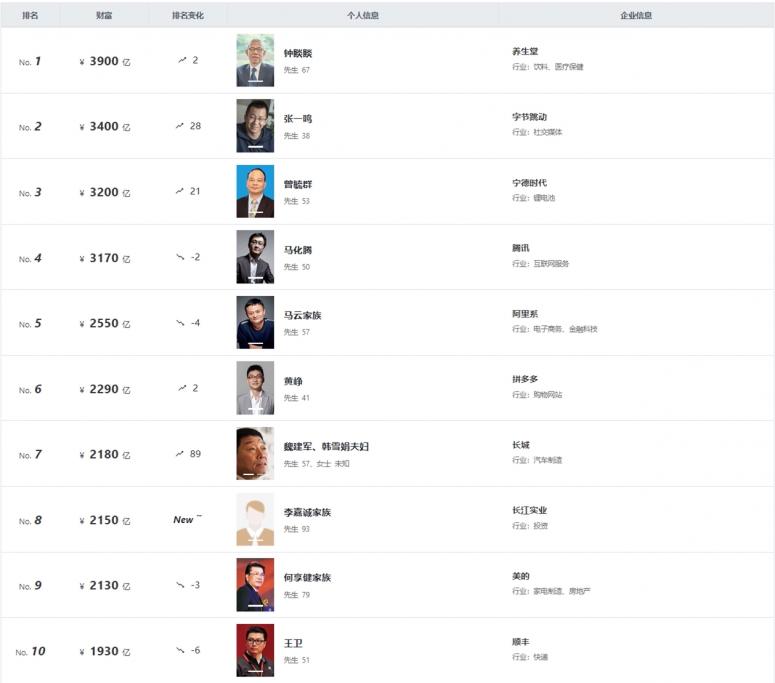This screenshot has width=775, height=683.
Task: Sort by the 财富 column header
Action: click(104, 15)
